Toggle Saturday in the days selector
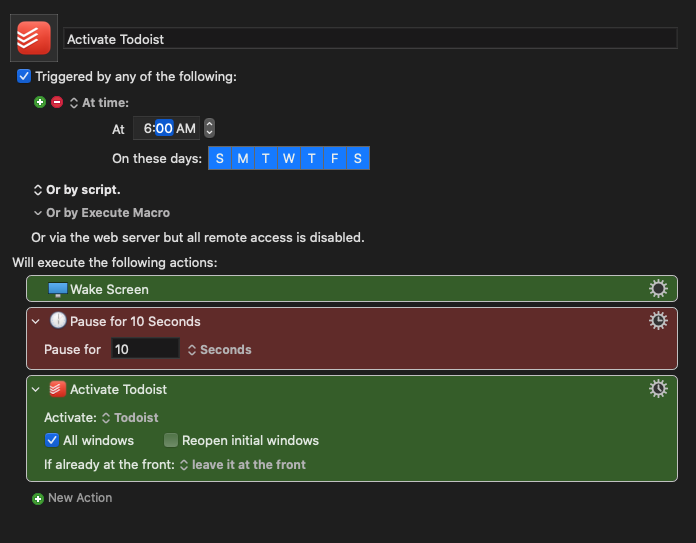This screenshot has height=543, width=696. click(x=358, y=158)
